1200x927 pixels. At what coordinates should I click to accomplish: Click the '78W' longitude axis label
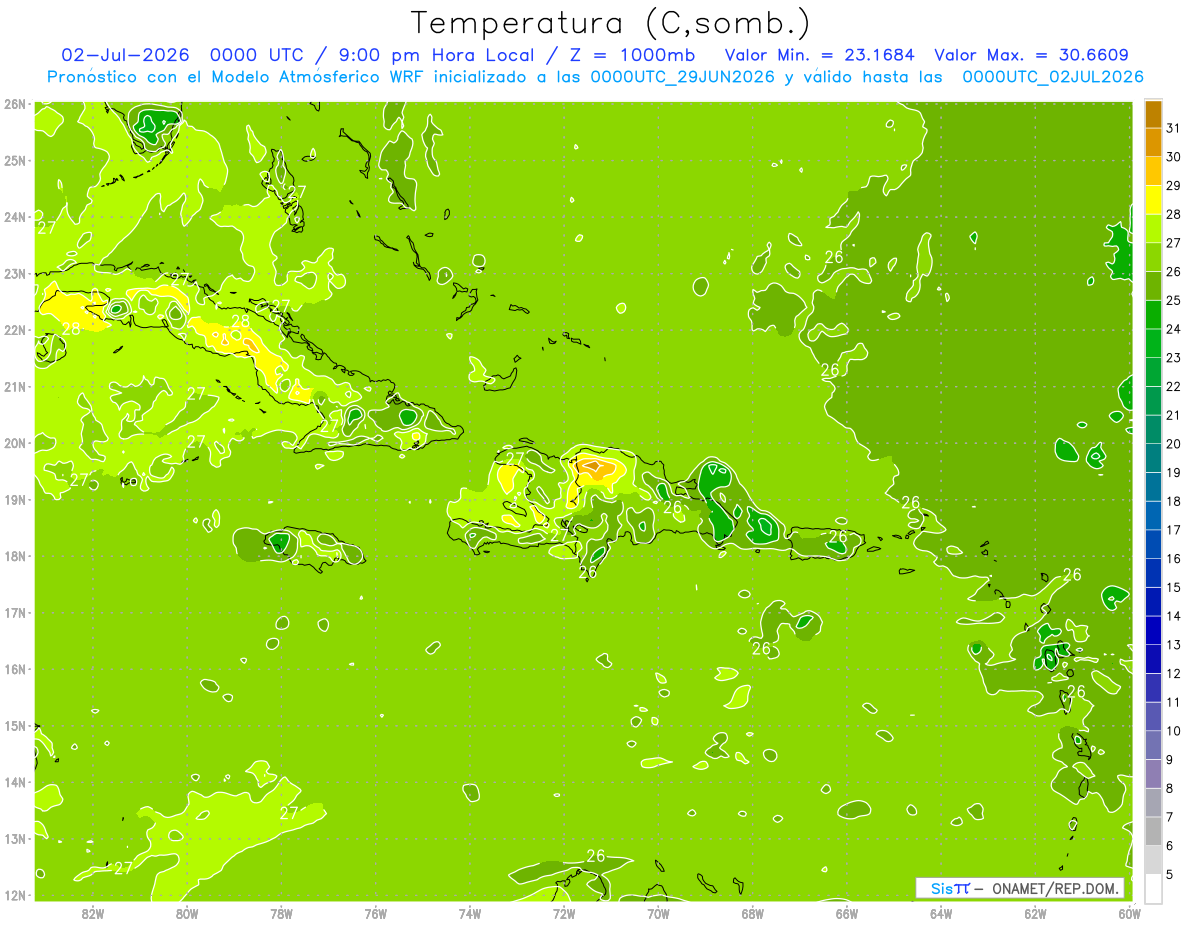[x=281, y=912]
